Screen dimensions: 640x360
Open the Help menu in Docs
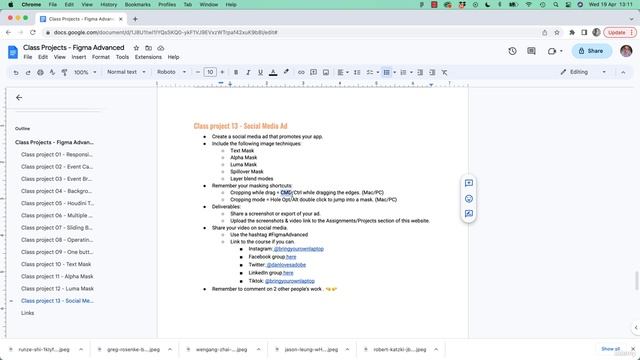point(173,57)
